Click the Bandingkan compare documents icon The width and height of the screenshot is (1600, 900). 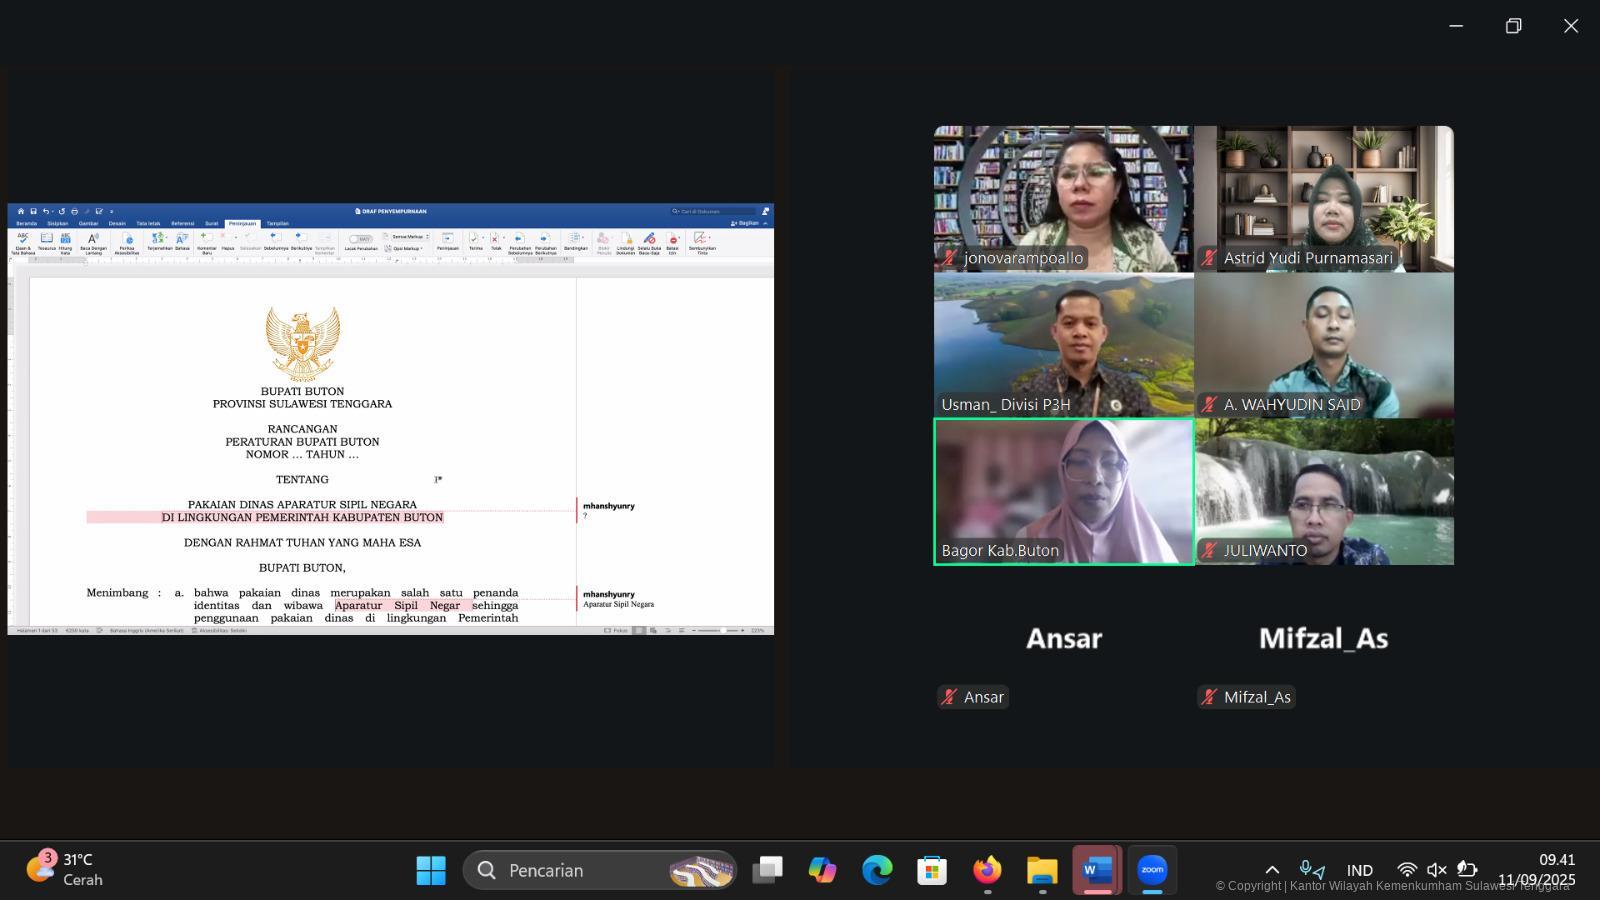575,240
